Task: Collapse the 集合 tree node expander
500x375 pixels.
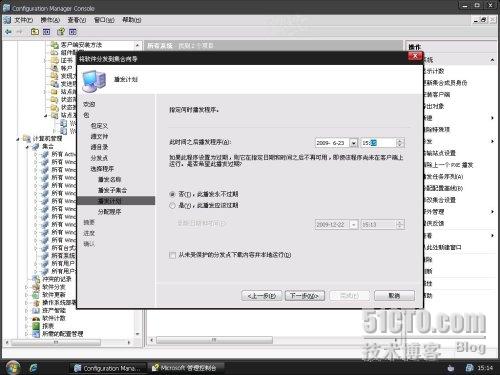Action: (x=27, y=147)
